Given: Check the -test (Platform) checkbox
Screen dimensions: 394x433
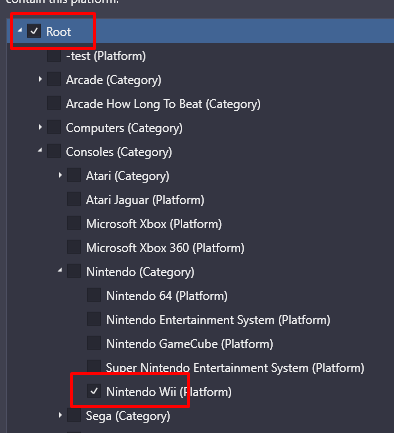Looking at the screenshot, I should [x=54, y=55].
